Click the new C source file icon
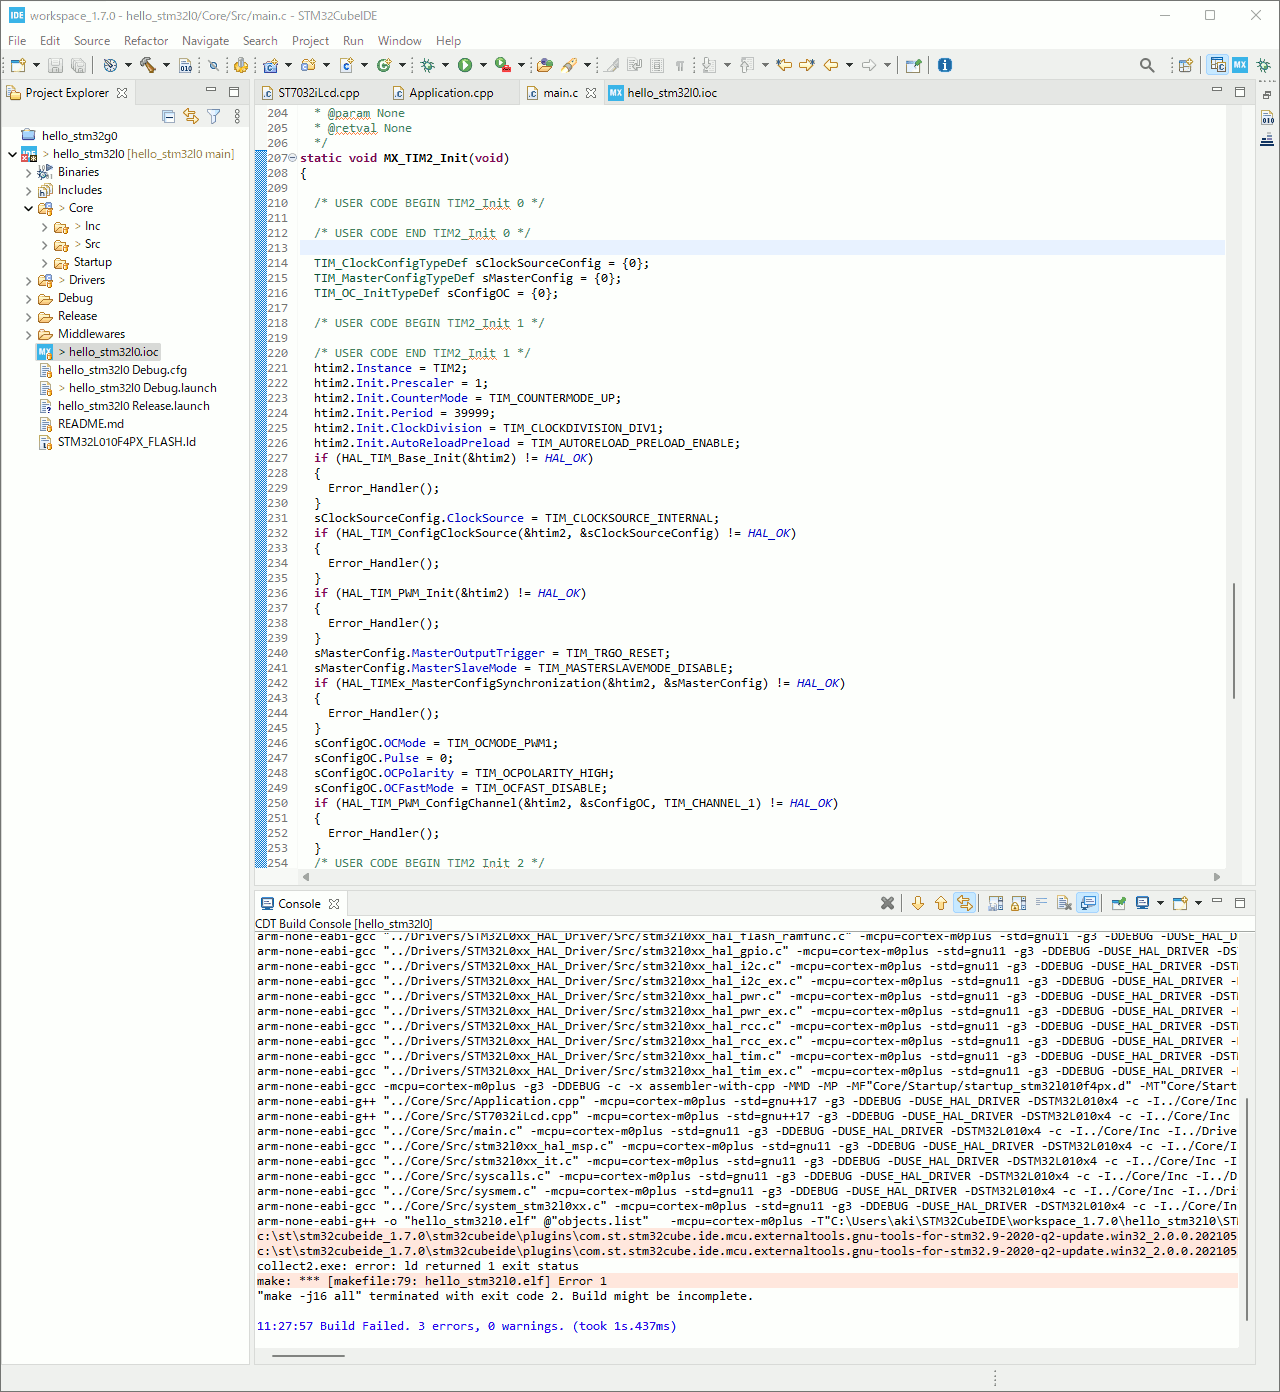Screen dimensions: 1280x1392 tap(346, 65)
